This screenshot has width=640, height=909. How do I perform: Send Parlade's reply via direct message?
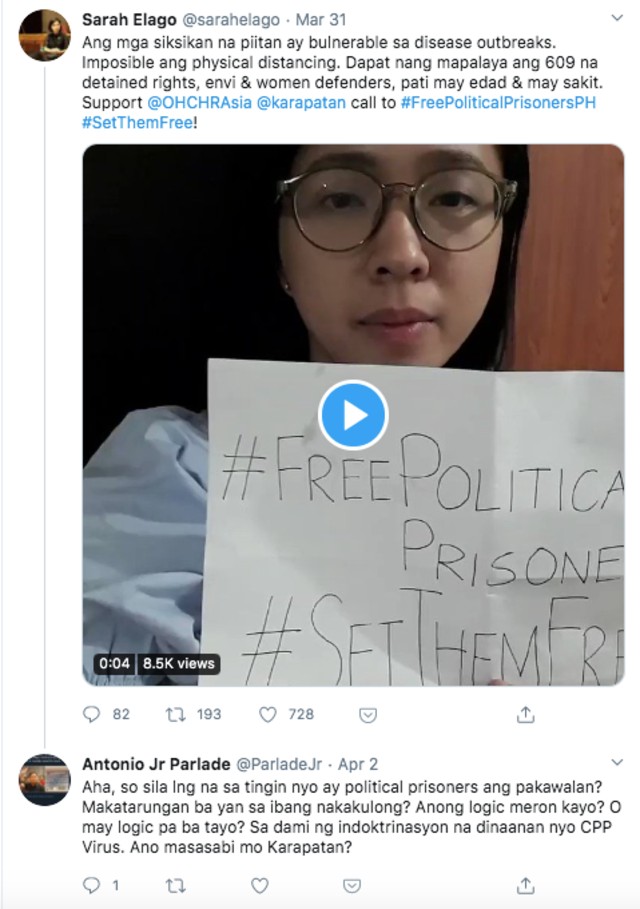pyautogui.click(x=352, y=886)
